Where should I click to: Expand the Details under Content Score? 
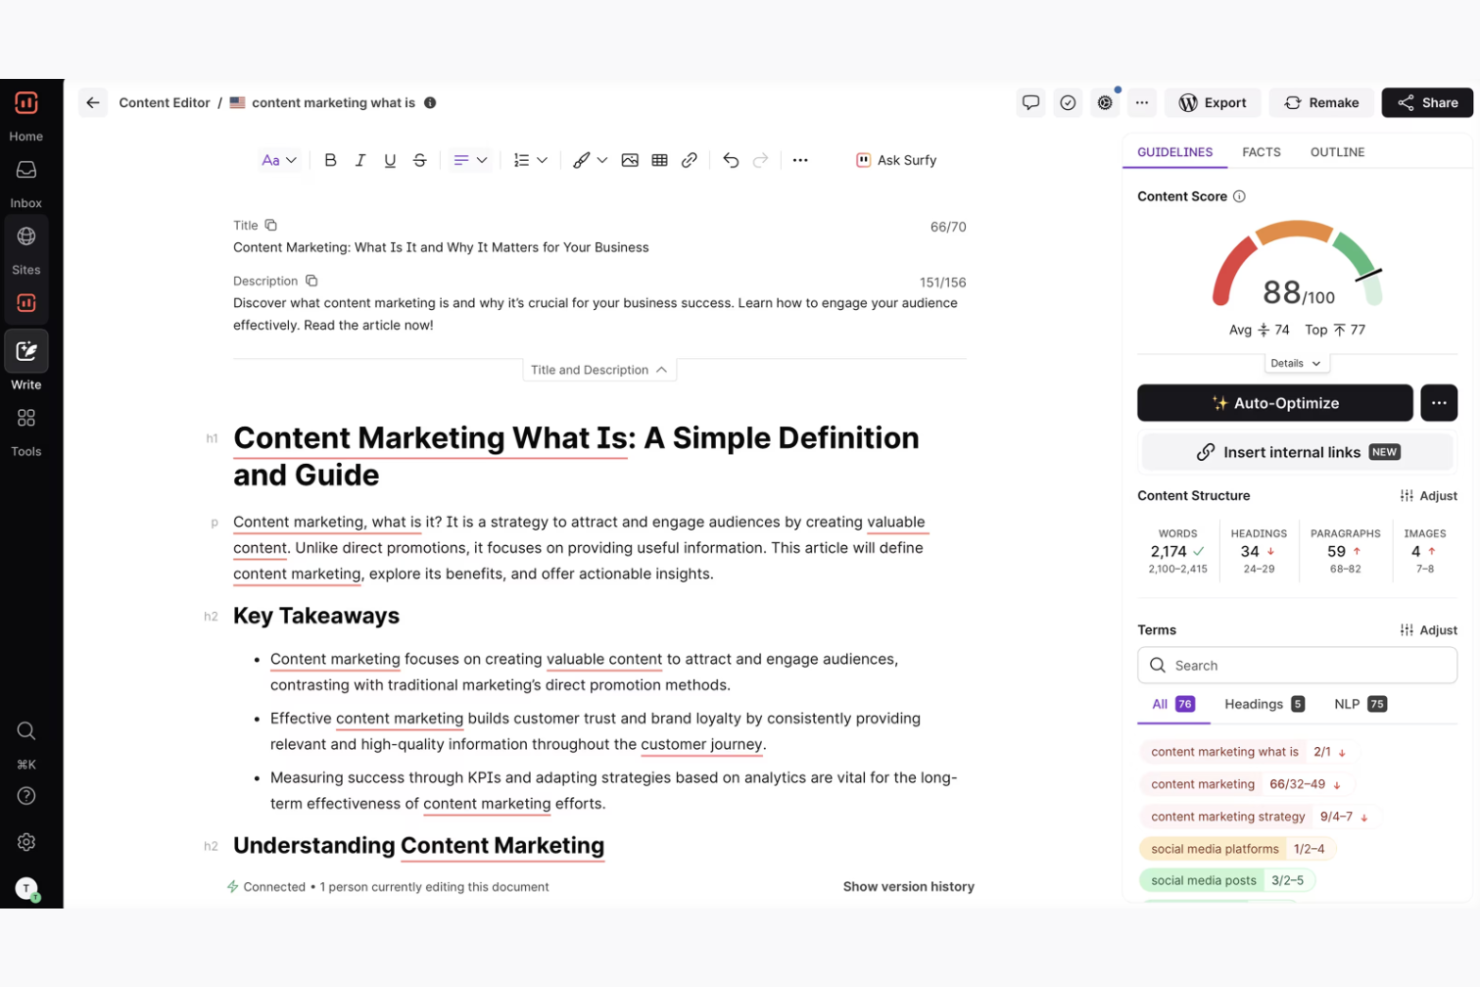tap(1296, 362)
